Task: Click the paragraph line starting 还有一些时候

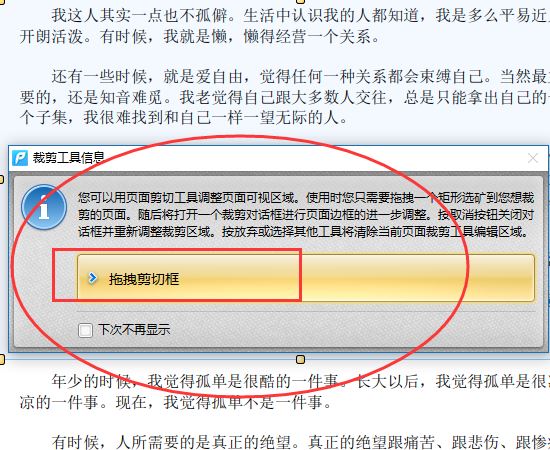Action: pyautogui.click(x=301, y=76)
